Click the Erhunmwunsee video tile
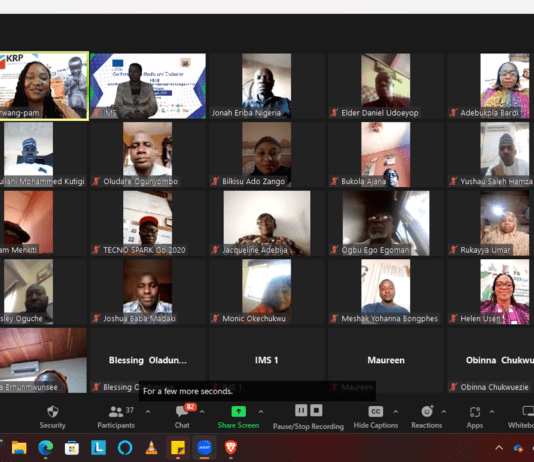 [43, 360]
